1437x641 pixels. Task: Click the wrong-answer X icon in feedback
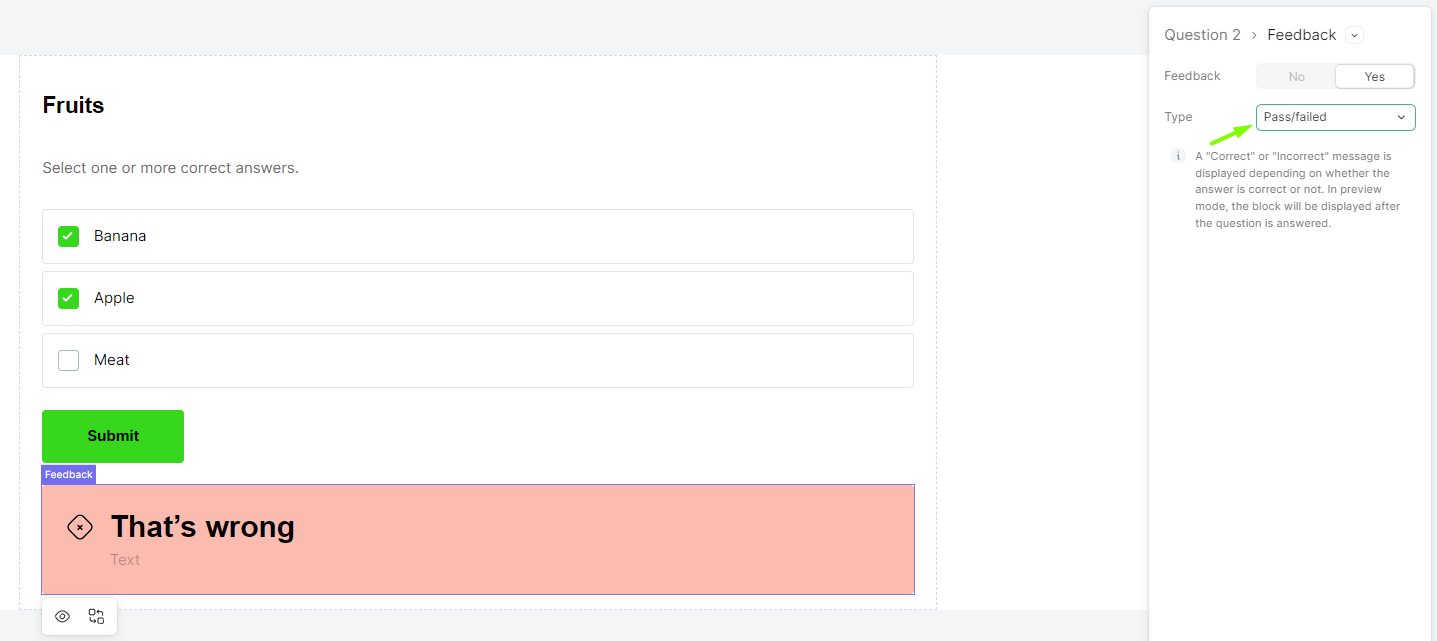[80, 527]
